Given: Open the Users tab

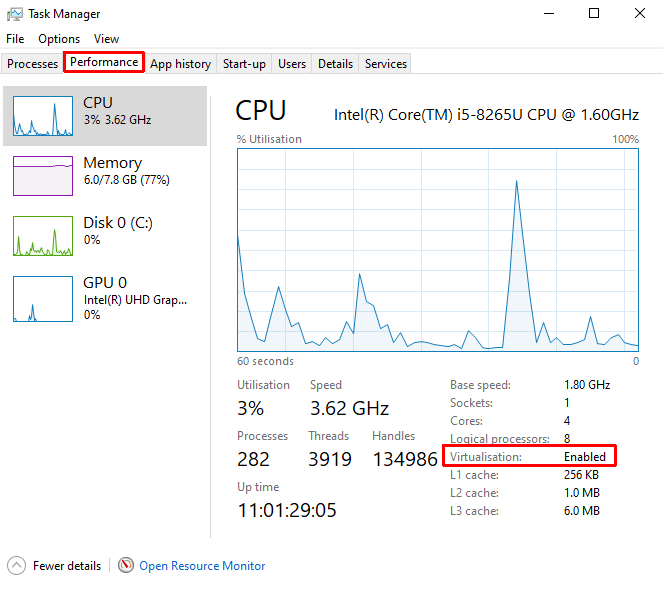Looking at the screenshot, I should pos(292,64).
